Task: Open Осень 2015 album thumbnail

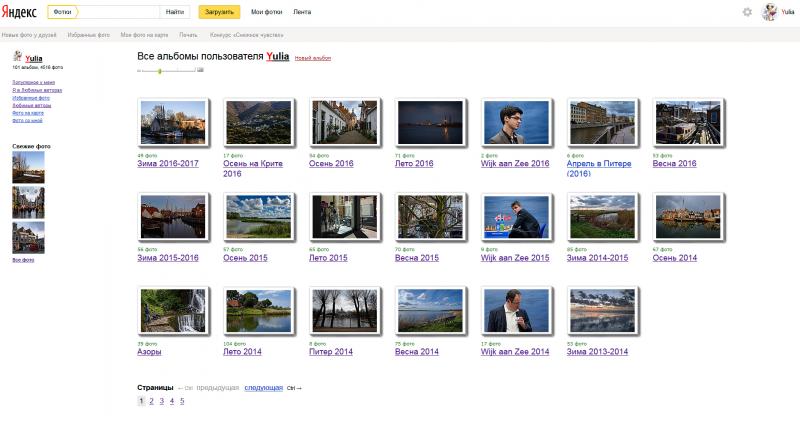Action: [259, 217]
